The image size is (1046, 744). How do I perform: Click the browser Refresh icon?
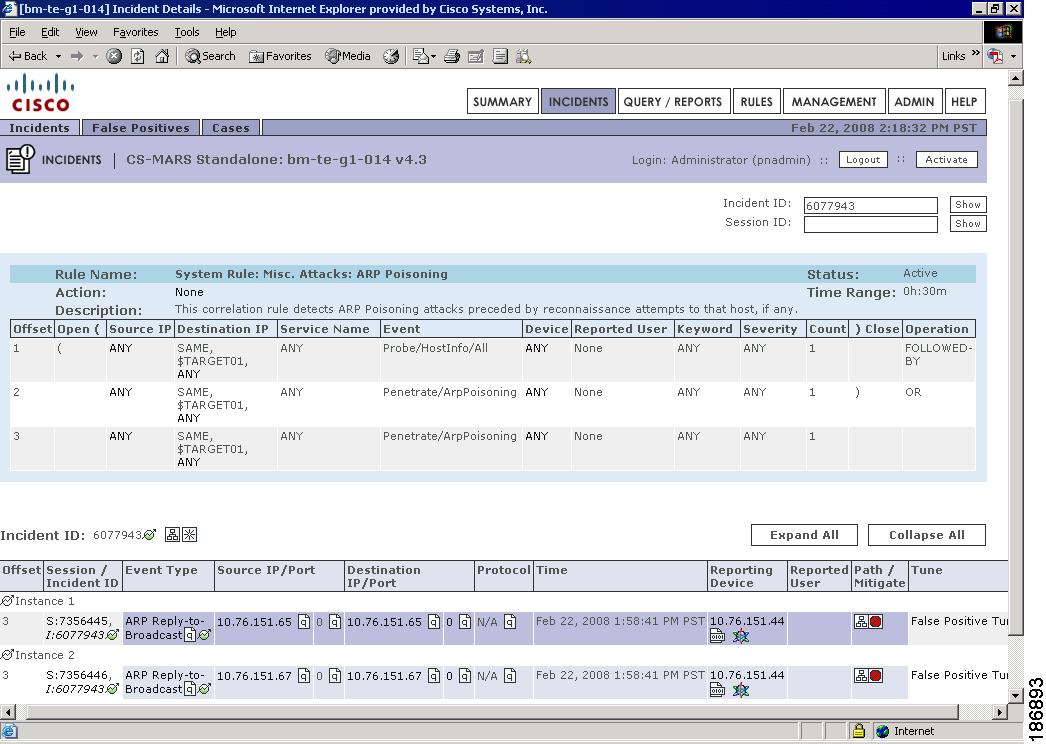[138, 56]
